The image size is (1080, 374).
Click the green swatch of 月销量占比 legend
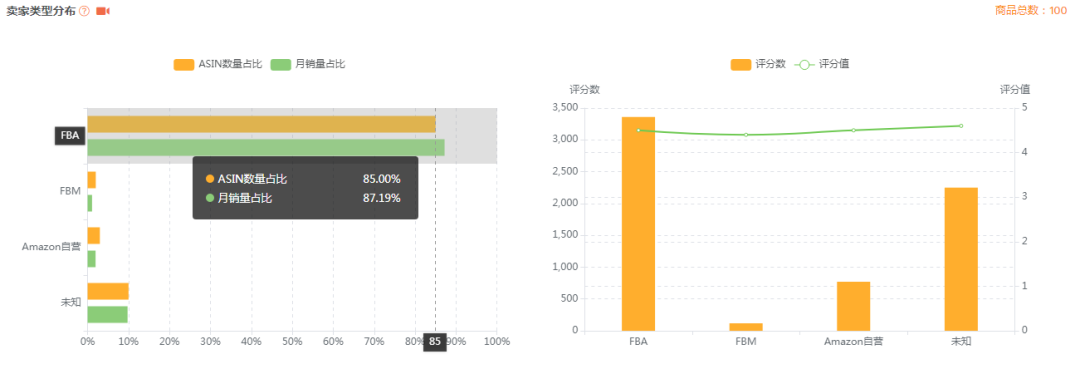pos(280,64)
